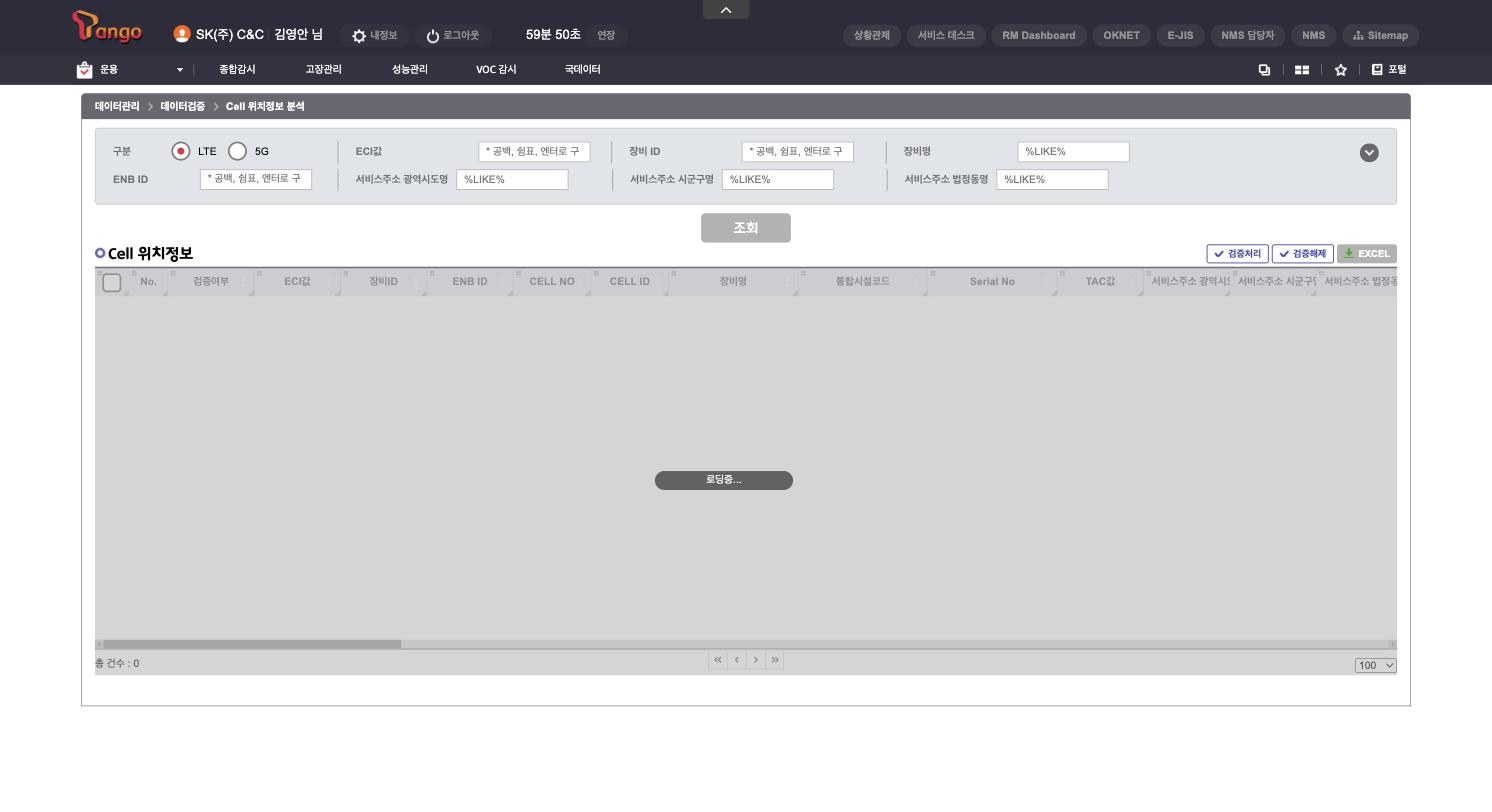Open the 상황관제 link
Image resolution: width=1492 pixels, height=812 pixels.
click(x=872, y=35)
